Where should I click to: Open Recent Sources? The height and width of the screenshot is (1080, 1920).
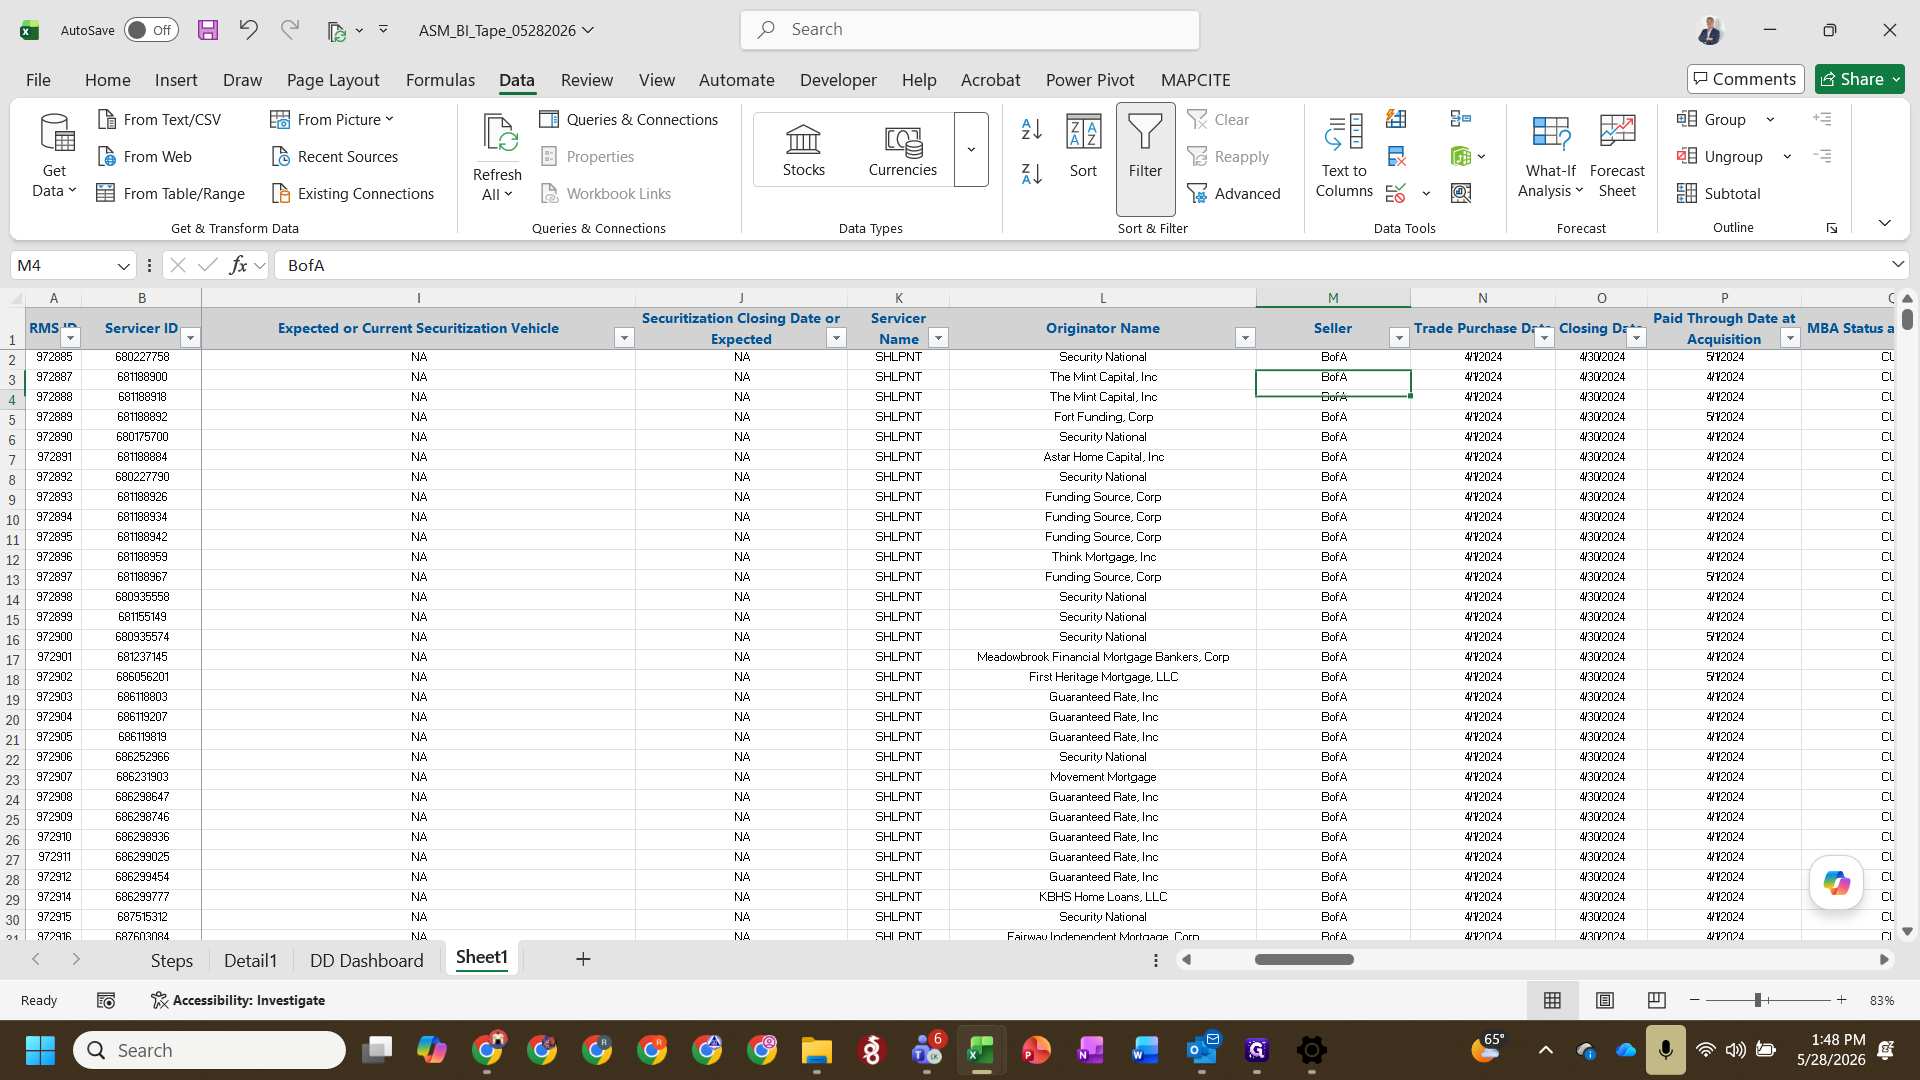coord(335,157)
